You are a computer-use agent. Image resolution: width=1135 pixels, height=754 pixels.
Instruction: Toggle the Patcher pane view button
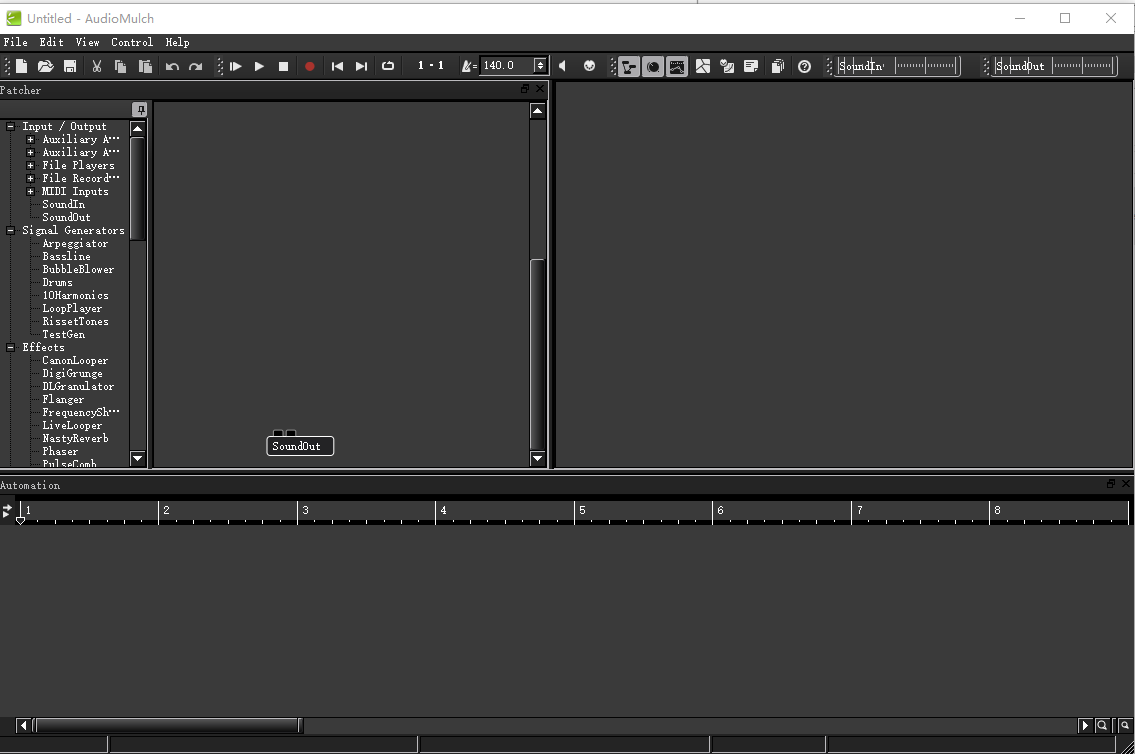pos(629,67)
